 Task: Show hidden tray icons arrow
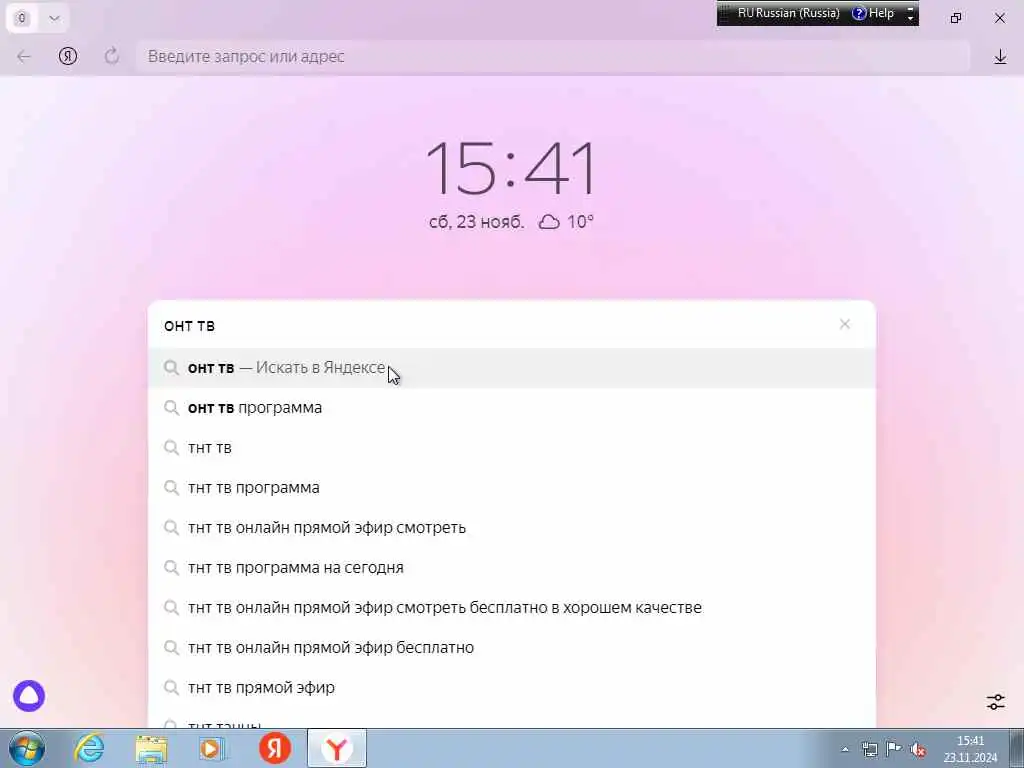click(845, 749)
